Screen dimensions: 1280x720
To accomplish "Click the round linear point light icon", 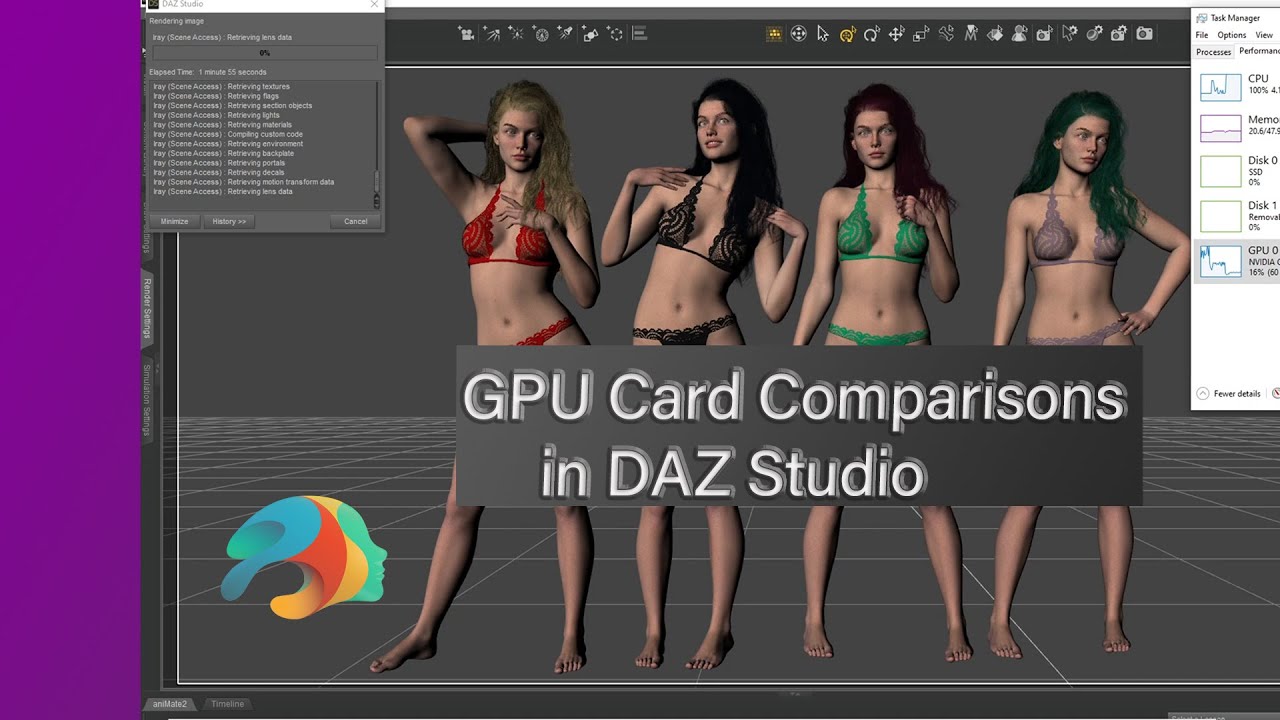I will coord(541,34).
